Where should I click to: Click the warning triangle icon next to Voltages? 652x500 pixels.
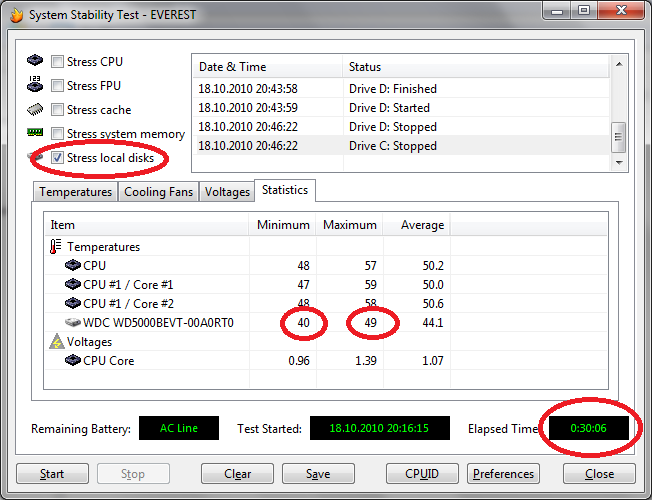click(57, 341)
